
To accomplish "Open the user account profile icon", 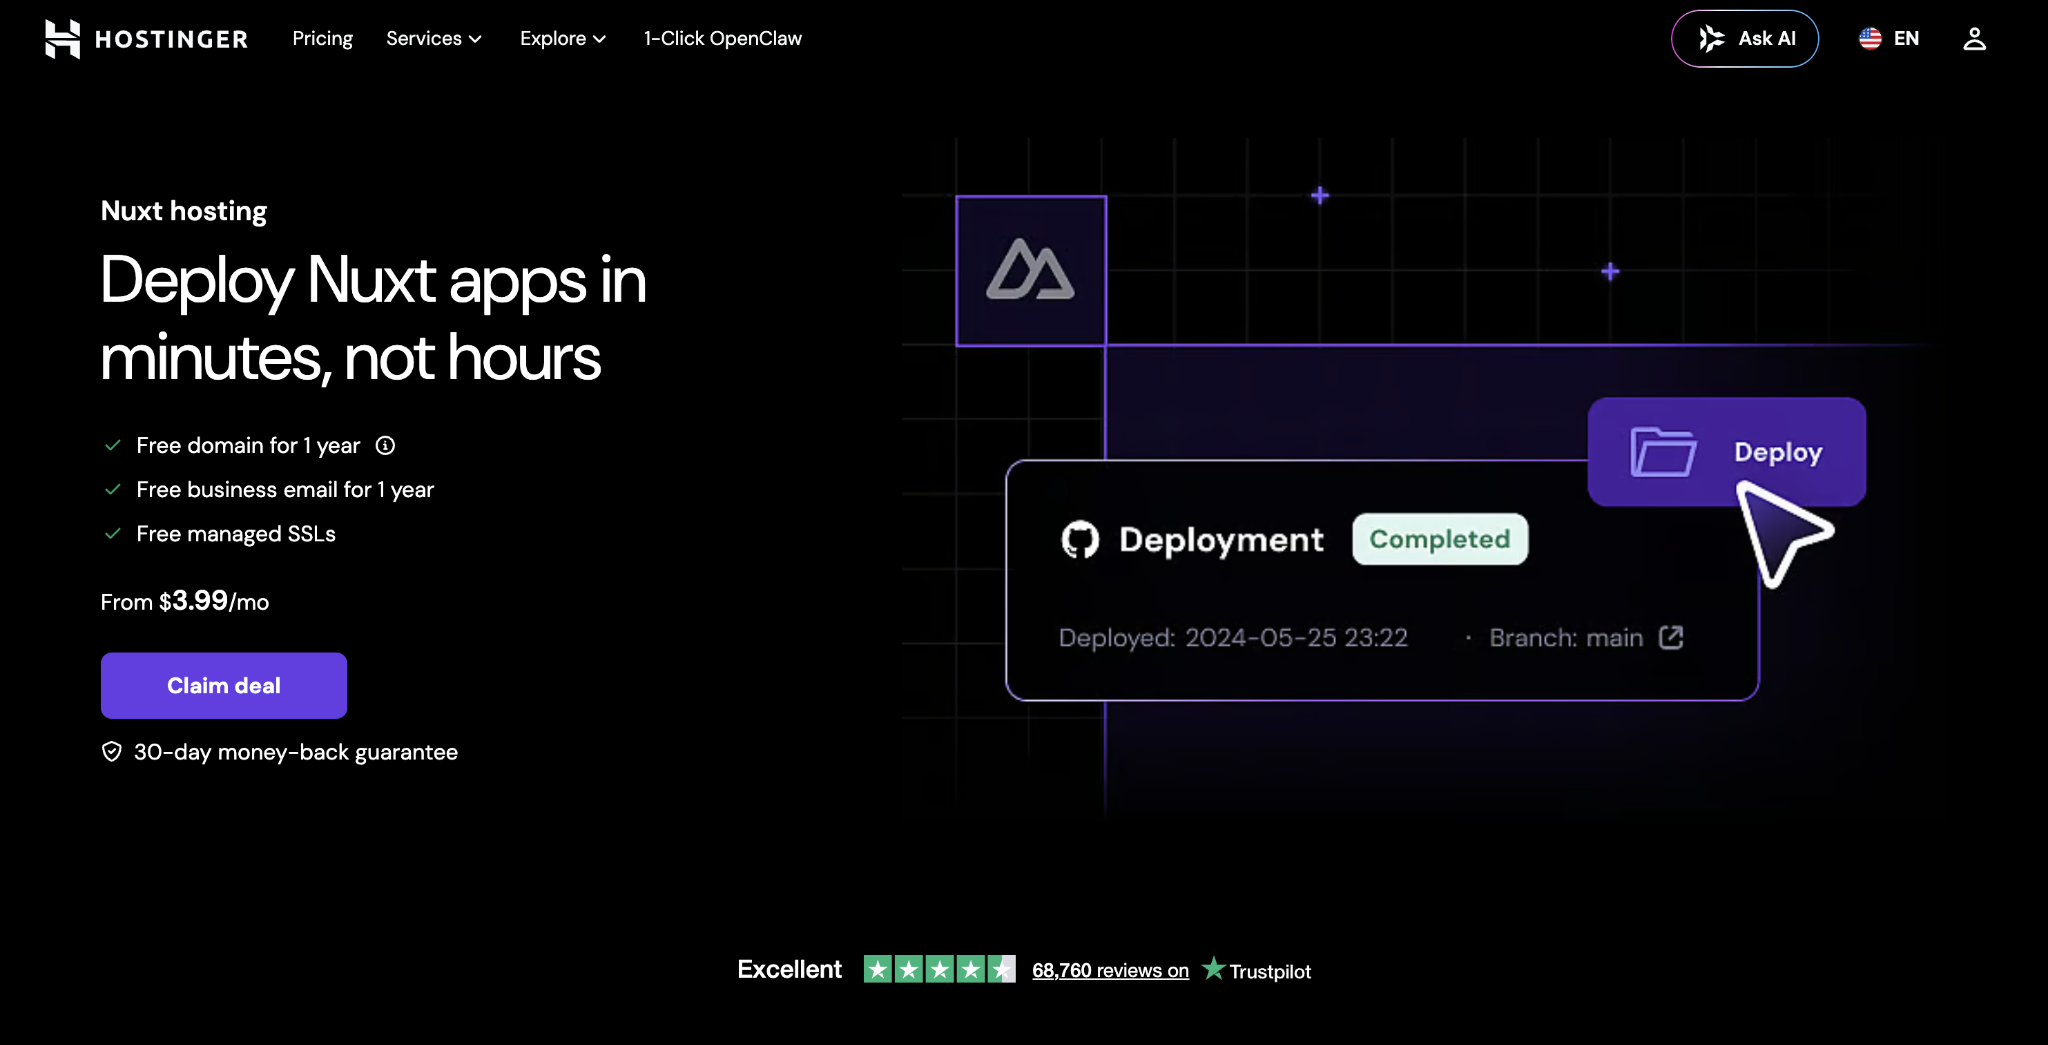I will [1974, 39].
